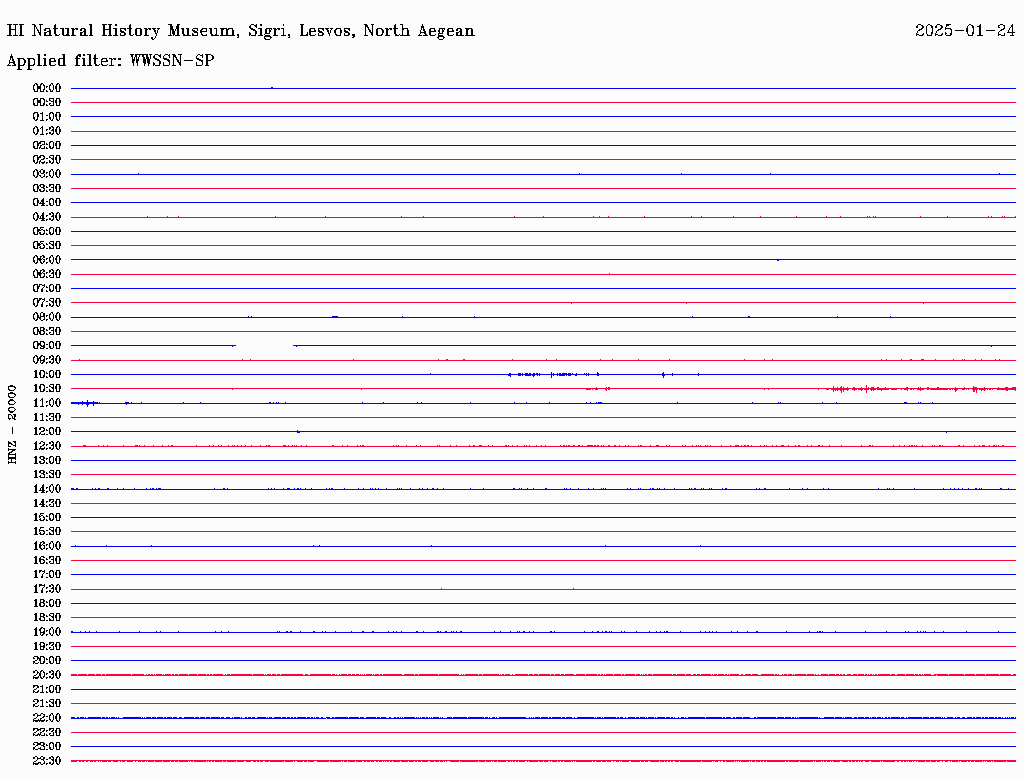Viewport: 1024px width, 780px height.
Task: Click the 17:00 time label
Action: (x=47, y=575)
